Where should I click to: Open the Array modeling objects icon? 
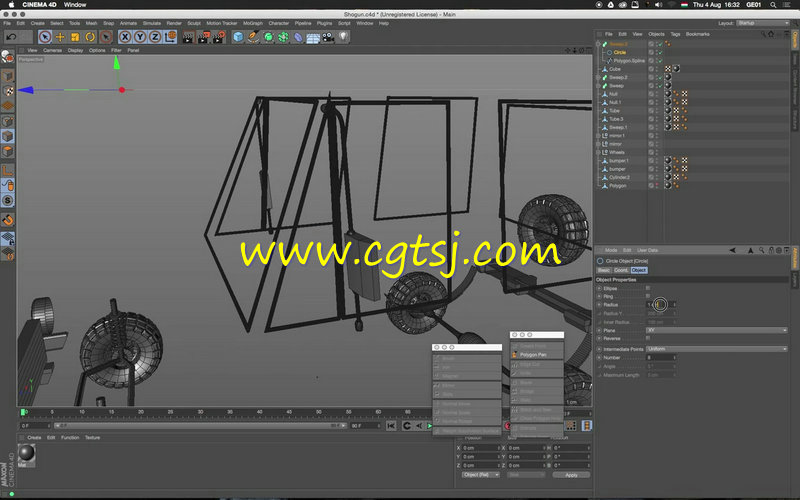[283, 37]
